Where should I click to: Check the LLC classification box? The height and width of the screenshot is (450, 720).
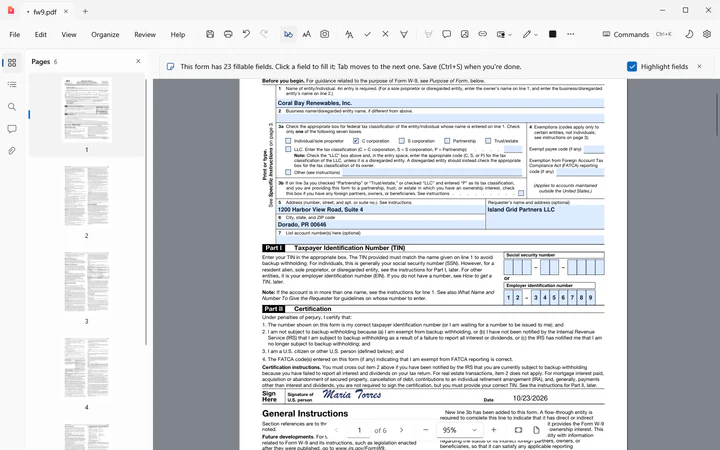pyautogui.click(x=288, y=149)
